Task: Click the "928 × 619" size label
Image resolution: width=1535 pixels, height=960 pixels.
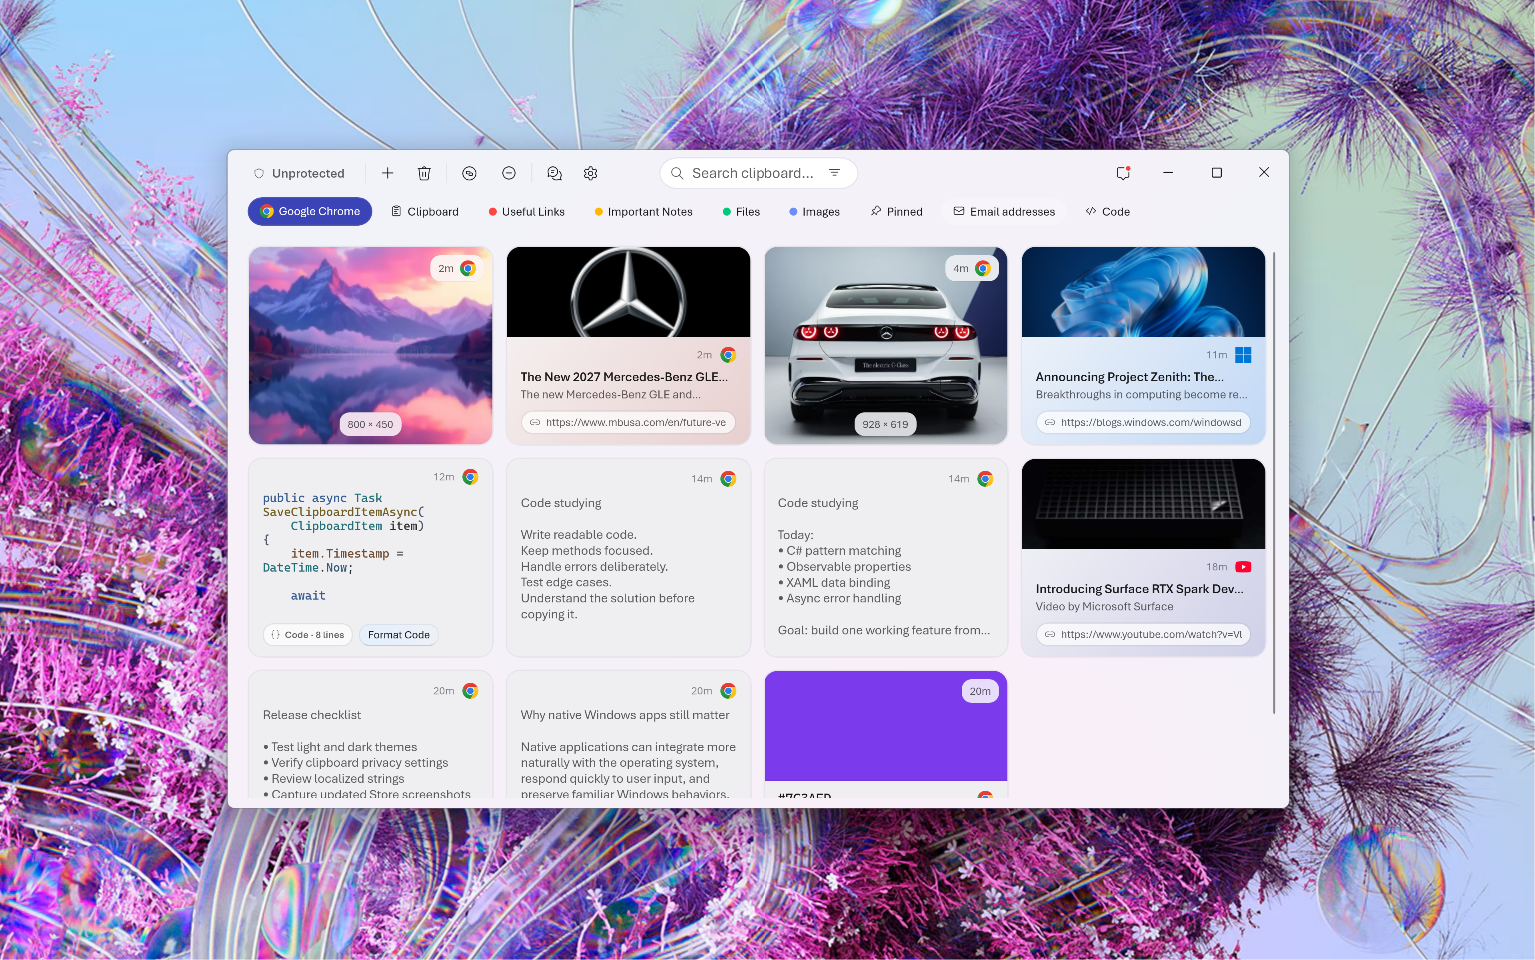Action: 885,424
